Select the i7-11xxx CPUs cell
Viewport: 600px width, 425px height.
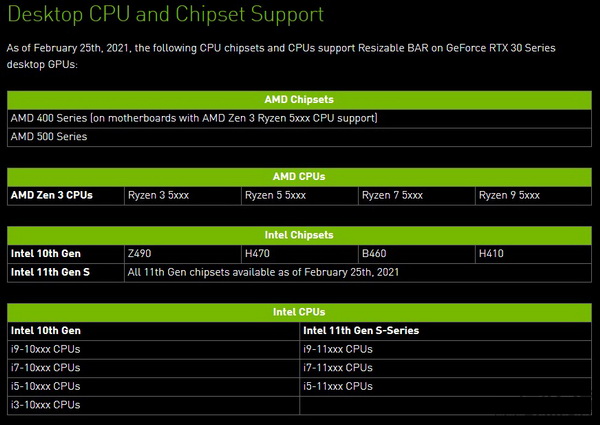pyautogui.click(x=445, y=368)
